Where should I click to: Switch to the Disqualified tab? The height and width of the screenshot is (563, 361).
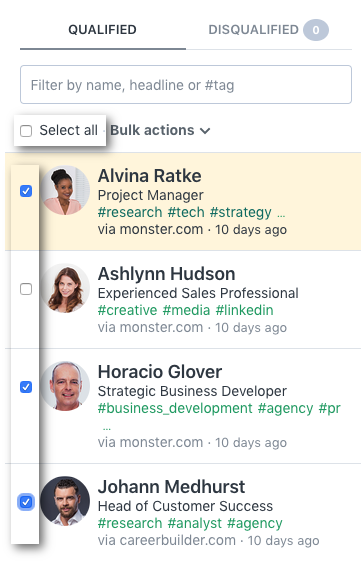[x=268, y=30]
